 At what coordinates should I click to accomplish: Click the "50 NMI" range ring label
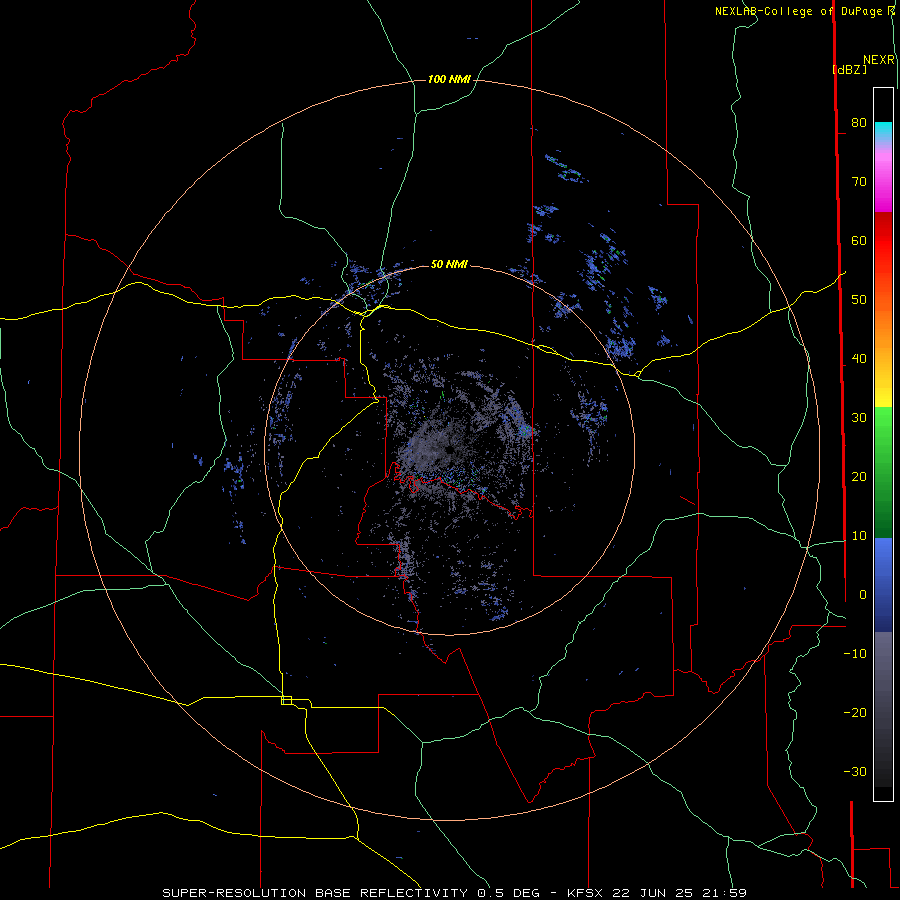(x=449, y=264)
